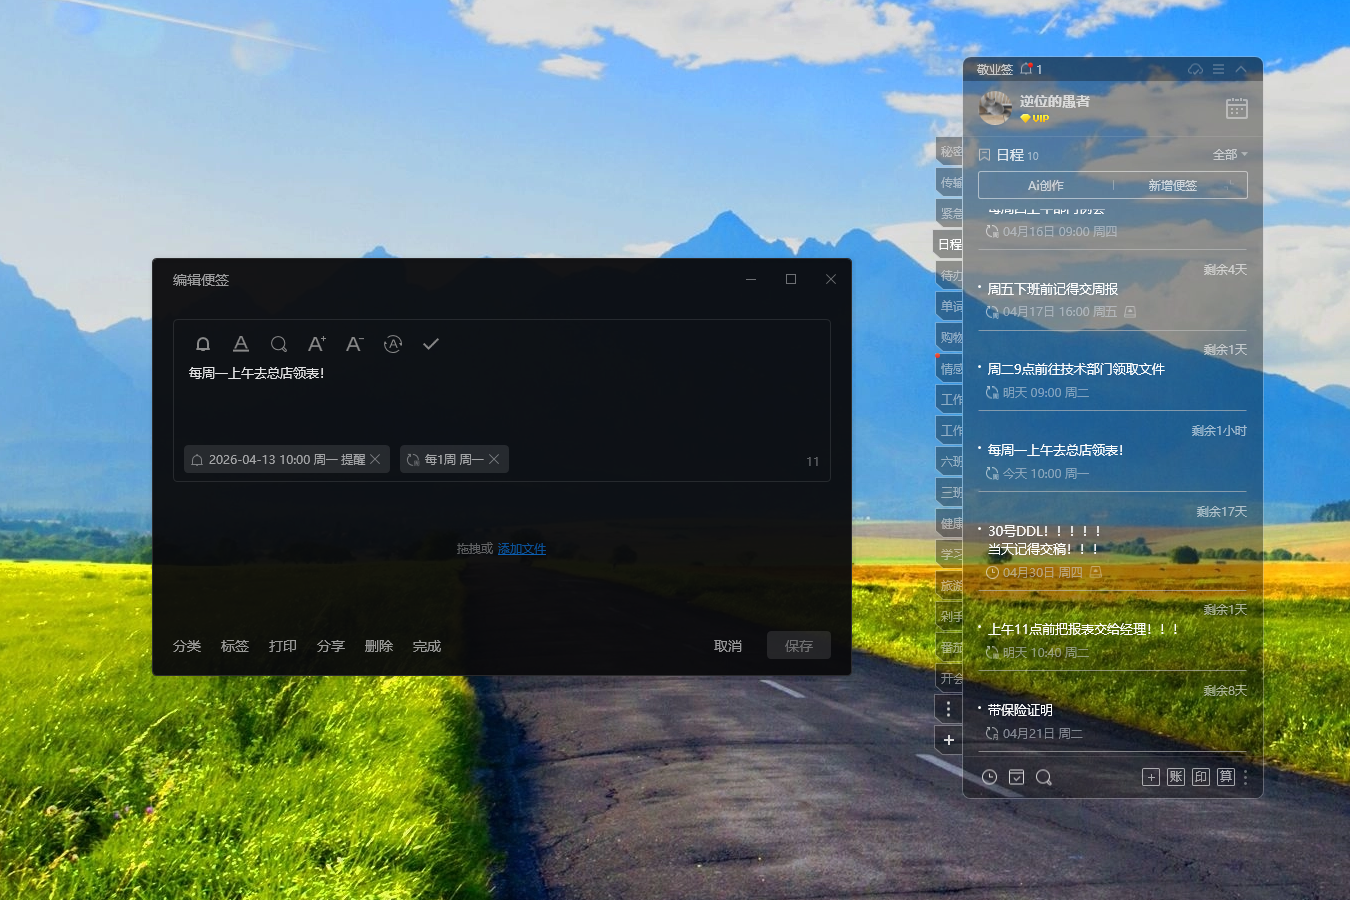Image resolution: width=1350 pixels, height=900 pixels.
Task: Remove the 2026-04-13 reminder tag
Action: (x=375, y=459)
